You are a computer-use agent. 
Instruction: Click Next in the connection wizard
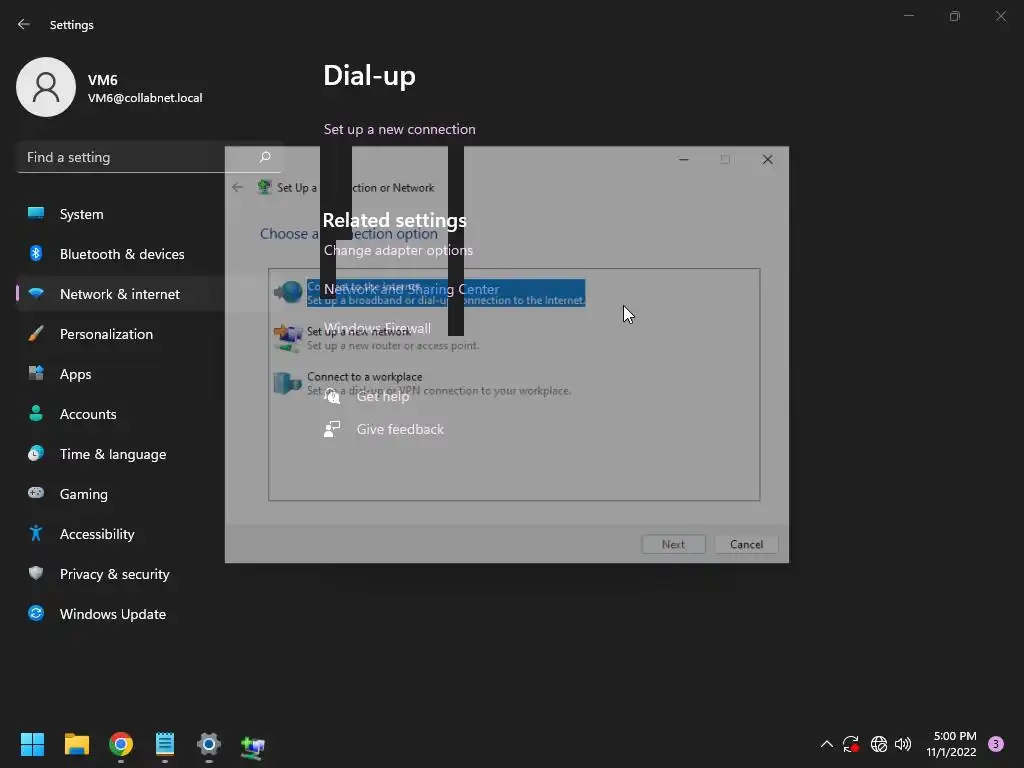coord(673,544)
